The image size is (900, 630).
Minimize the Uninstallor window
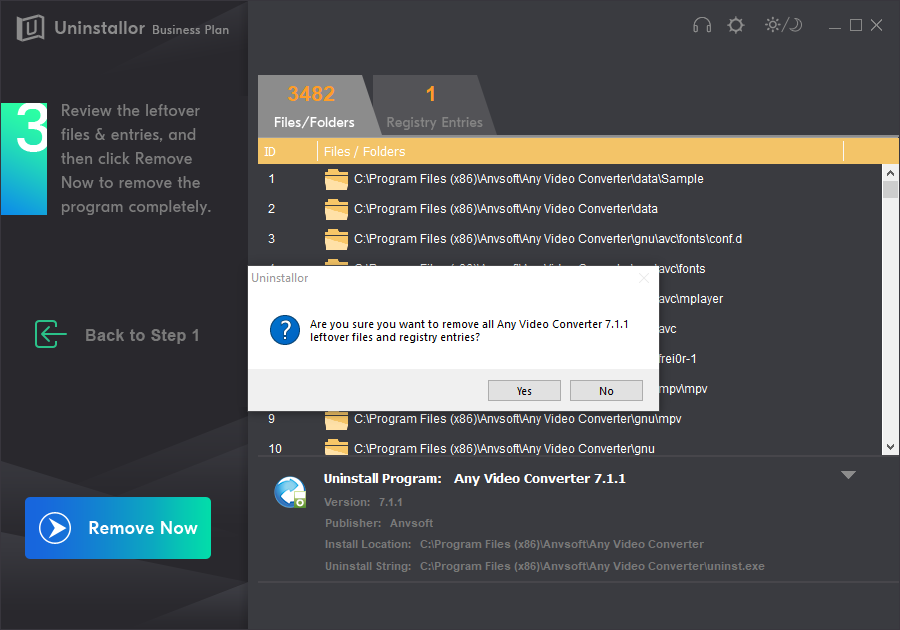[835, 26]
